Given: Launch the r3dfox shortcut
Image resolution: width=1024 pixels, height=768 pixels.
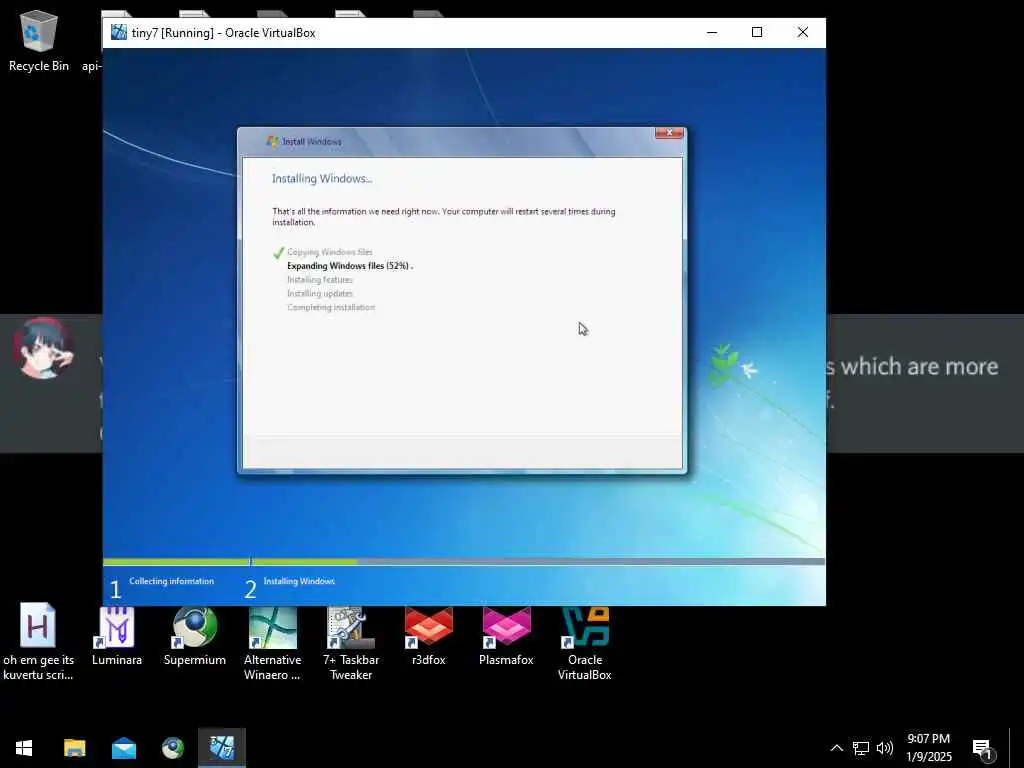Looking at the screenshot, I should [x=428, y=635].
